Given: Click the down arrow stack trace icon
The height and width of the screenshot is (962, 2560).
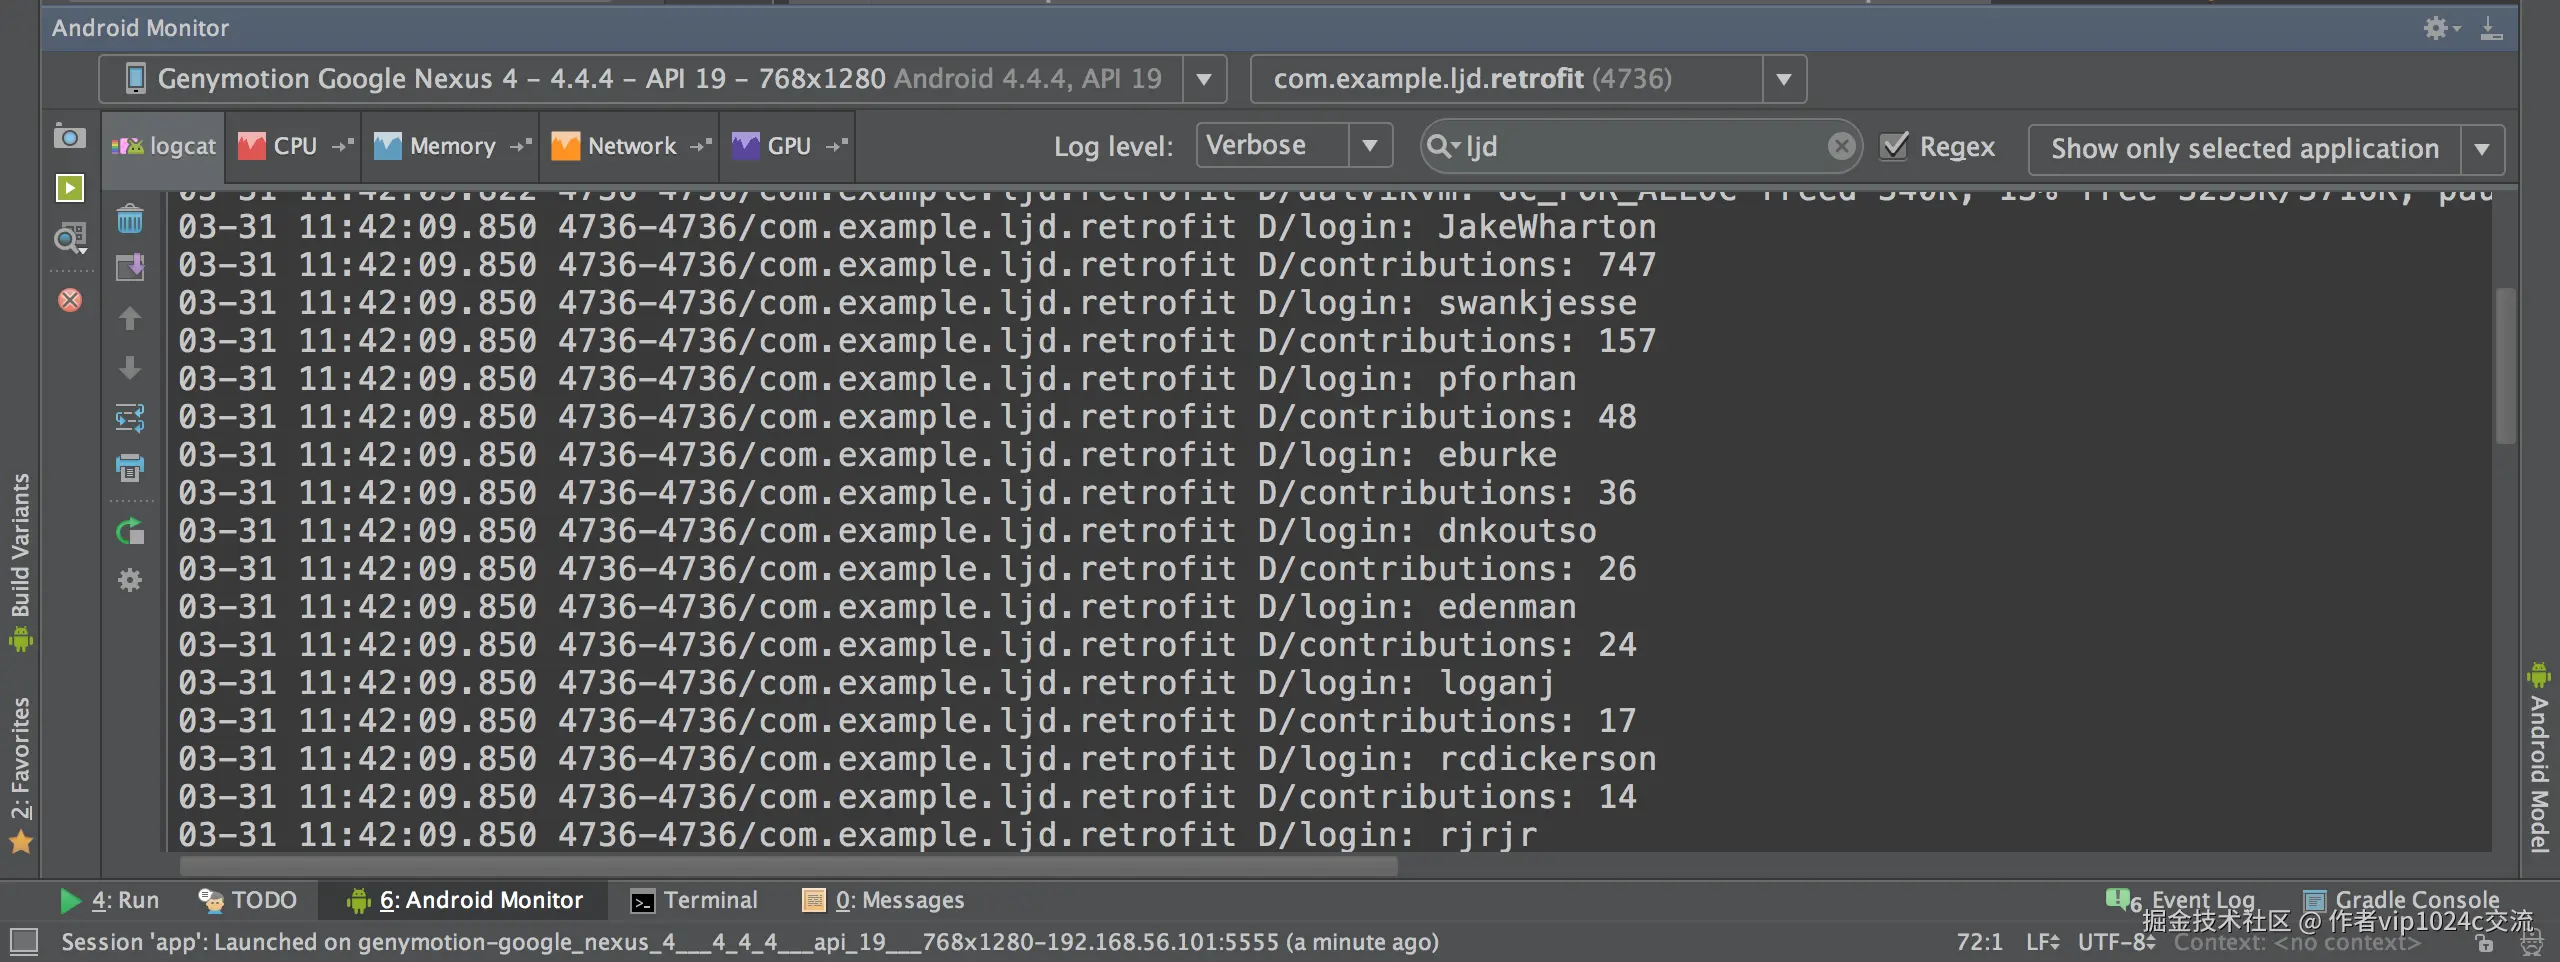Looking at the screenshot, I should 130,368.
